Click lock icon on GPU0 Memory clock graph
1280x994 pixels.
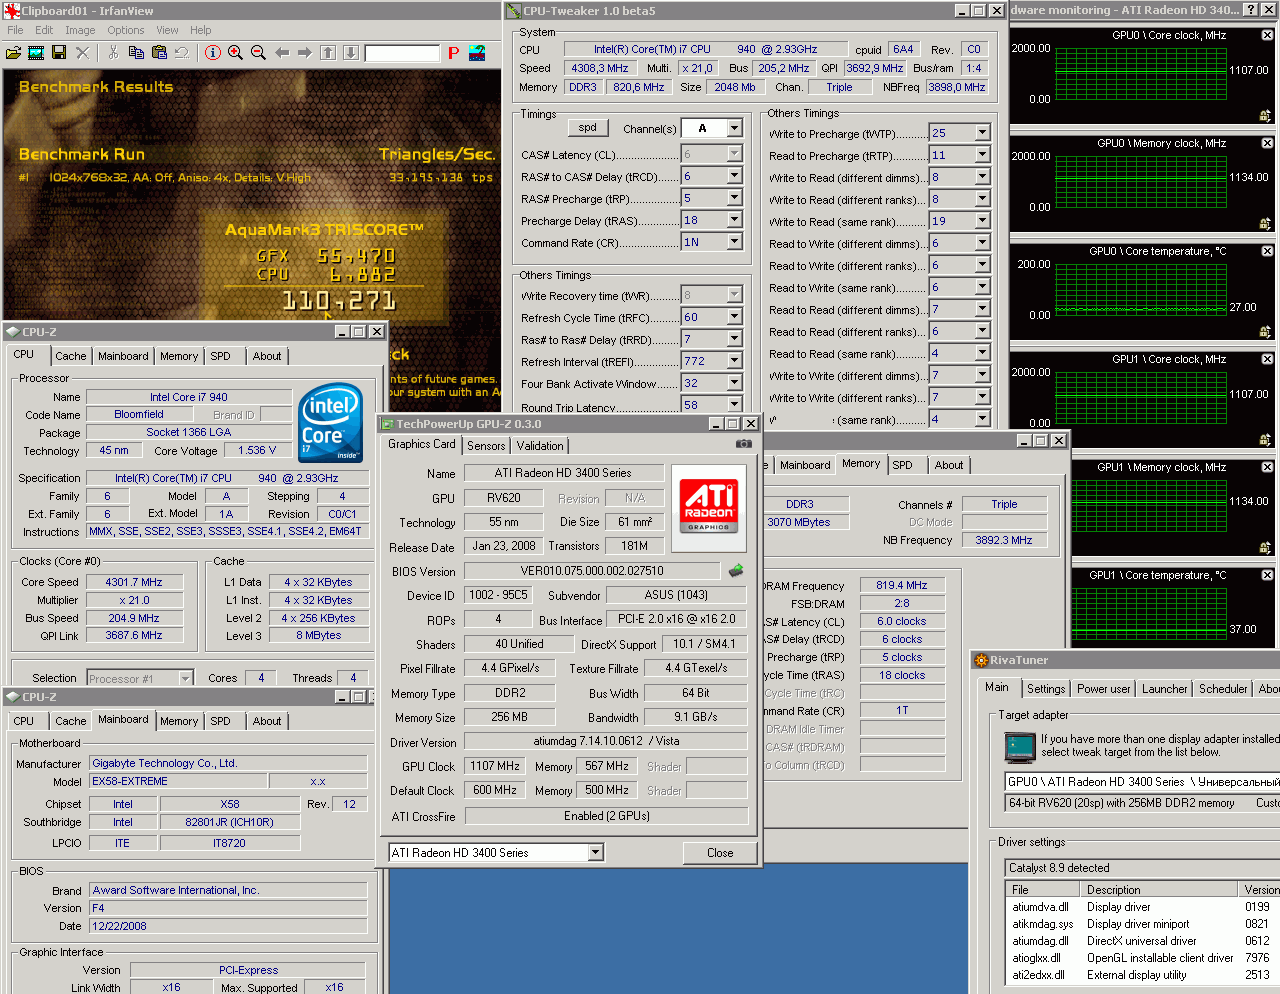[1265, 224]
